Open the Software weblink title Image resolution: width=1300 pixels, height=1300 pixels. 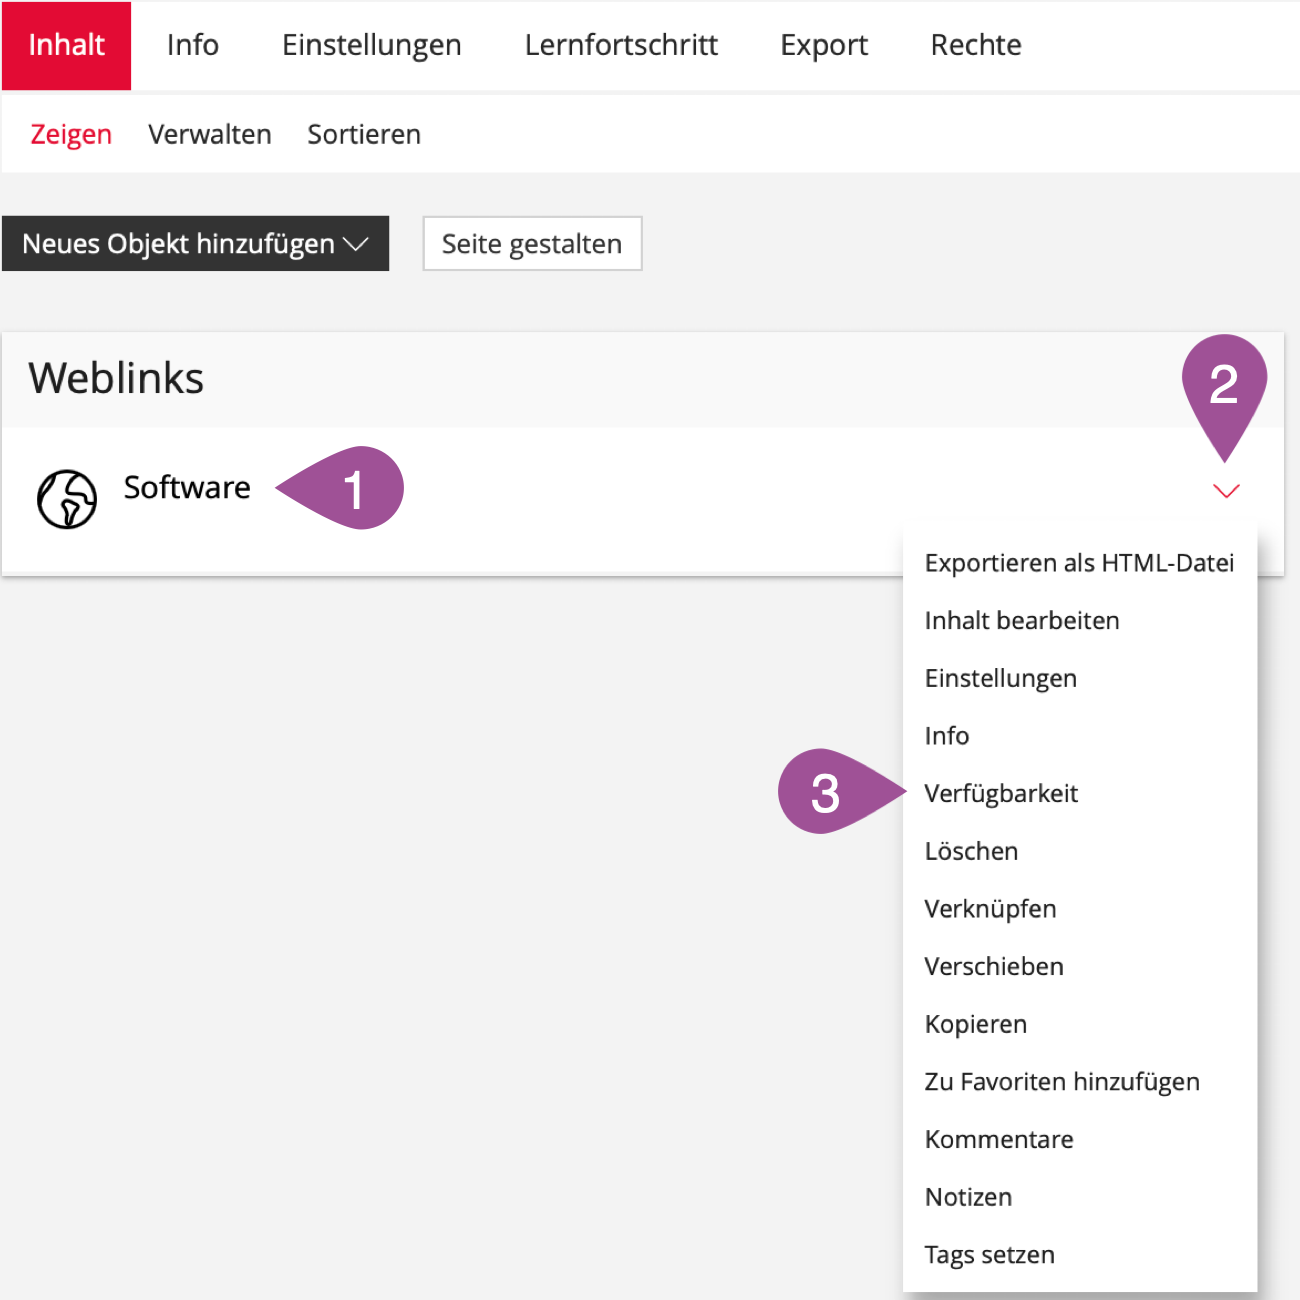coord(187,487)
